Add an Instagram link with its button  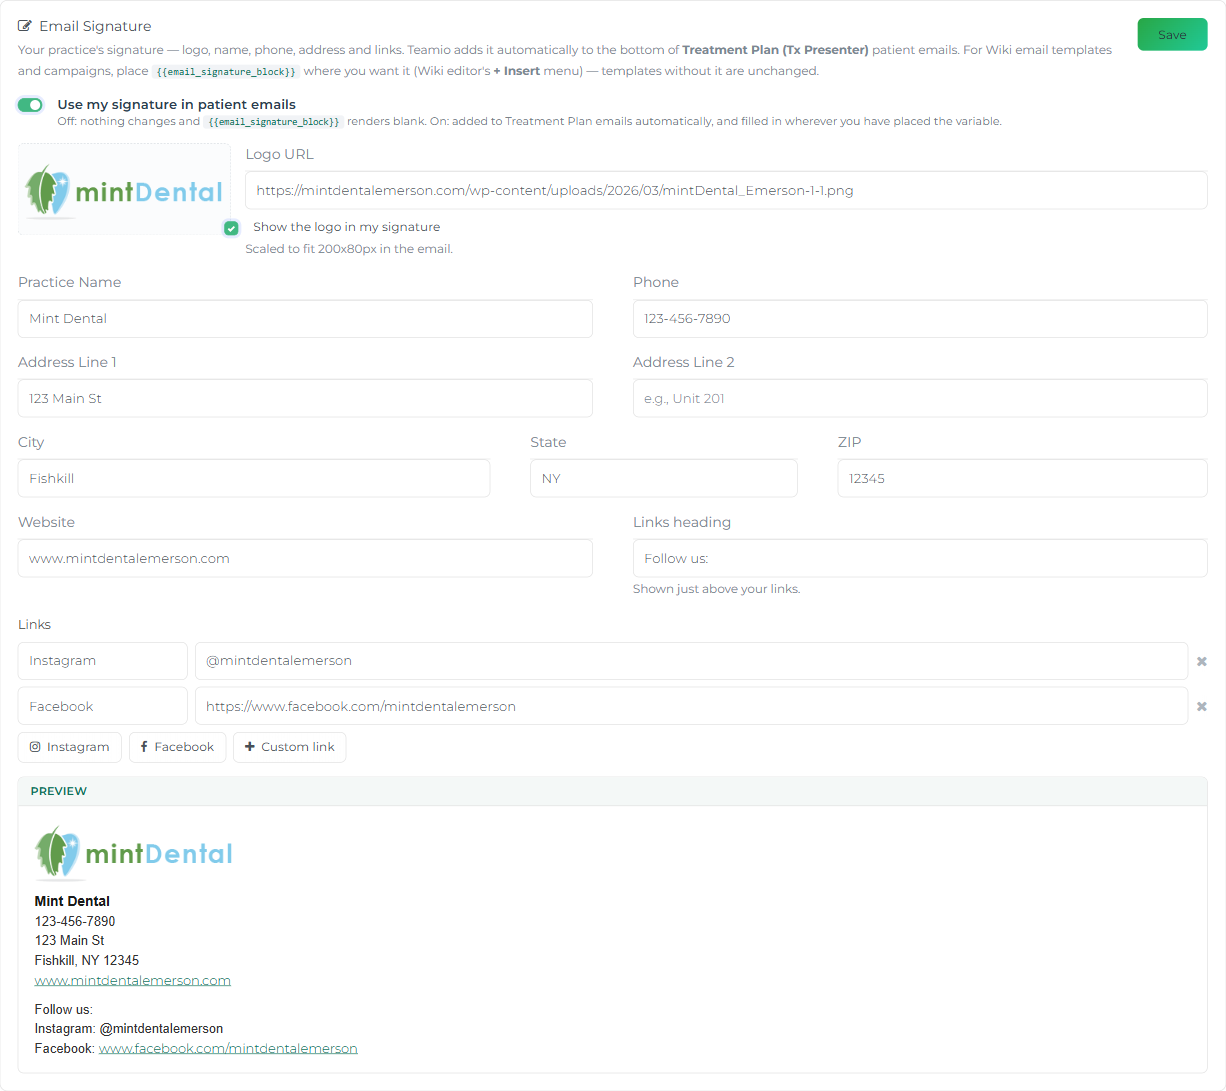[x=70, y=747]
